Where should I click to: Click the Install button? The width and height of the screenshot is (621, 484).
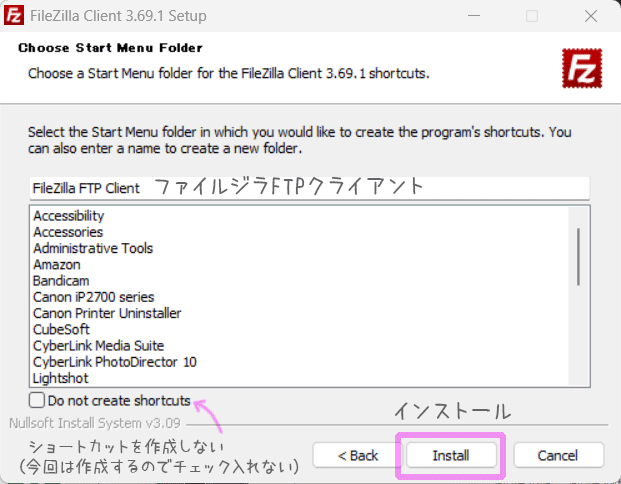click(451, 455)
